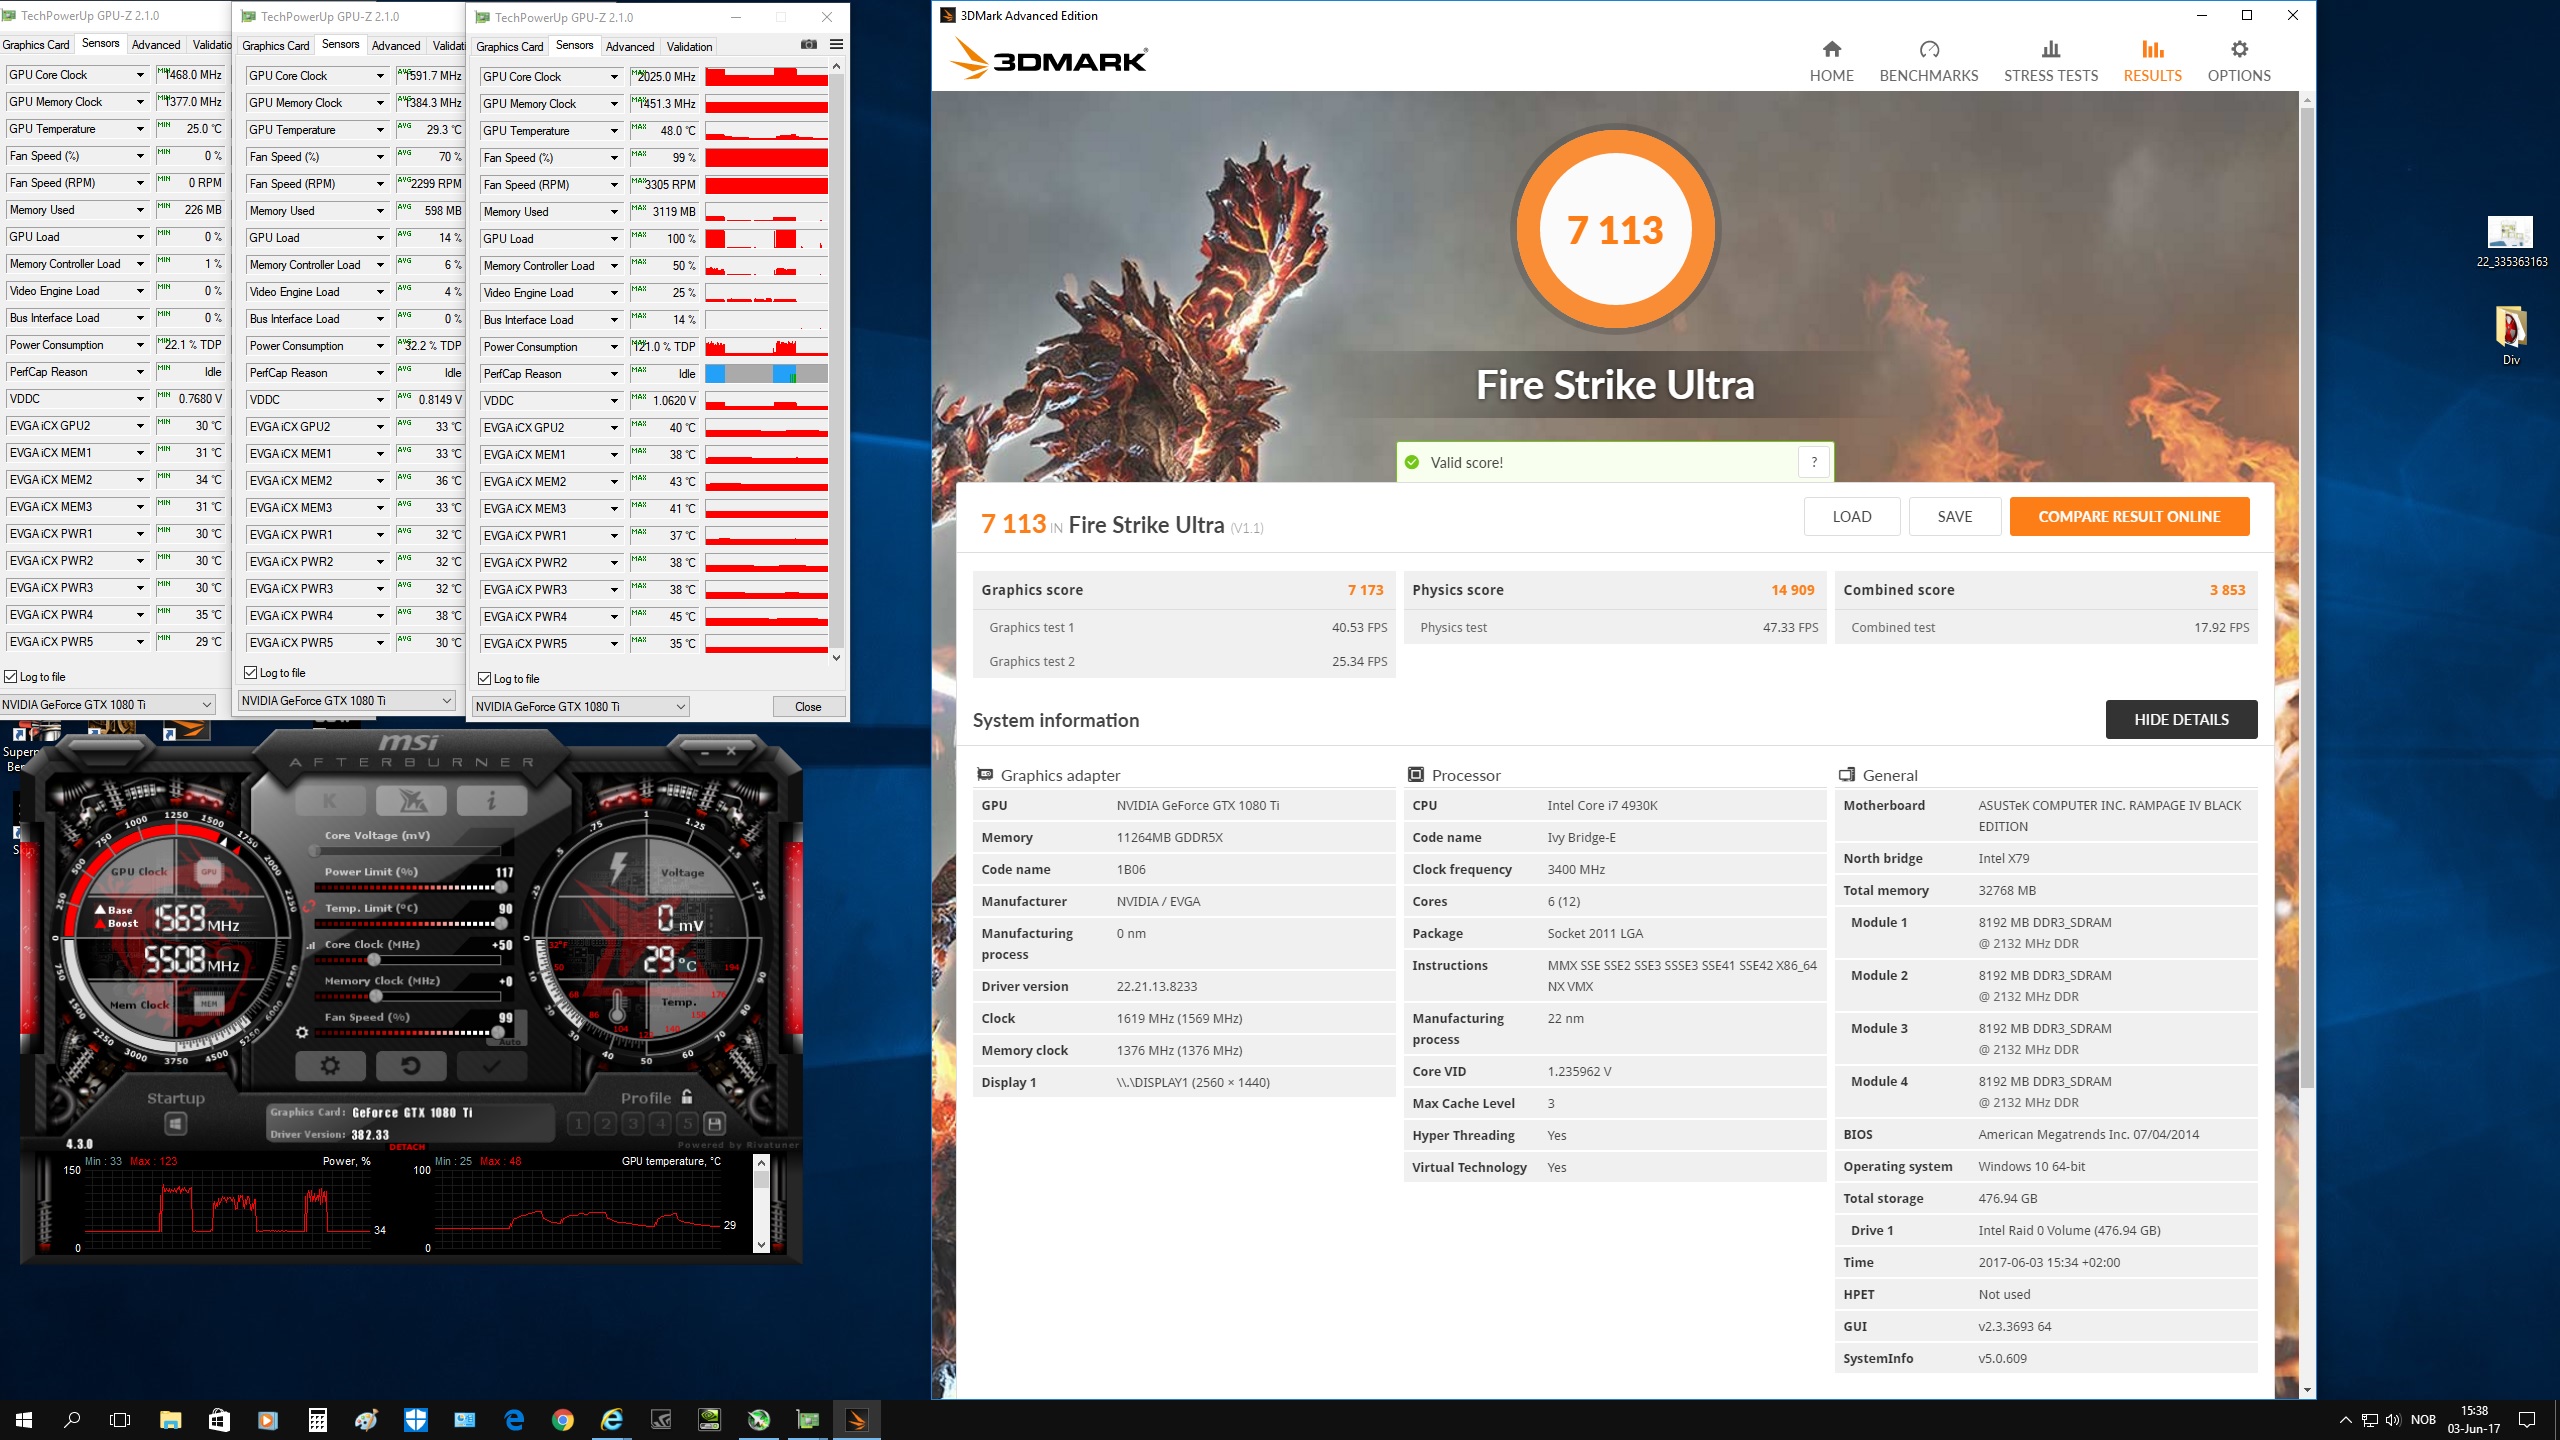Click Close button in rightmost GPU-Z window
This screenshot has height=1440, width=2560.
point(808,707)
